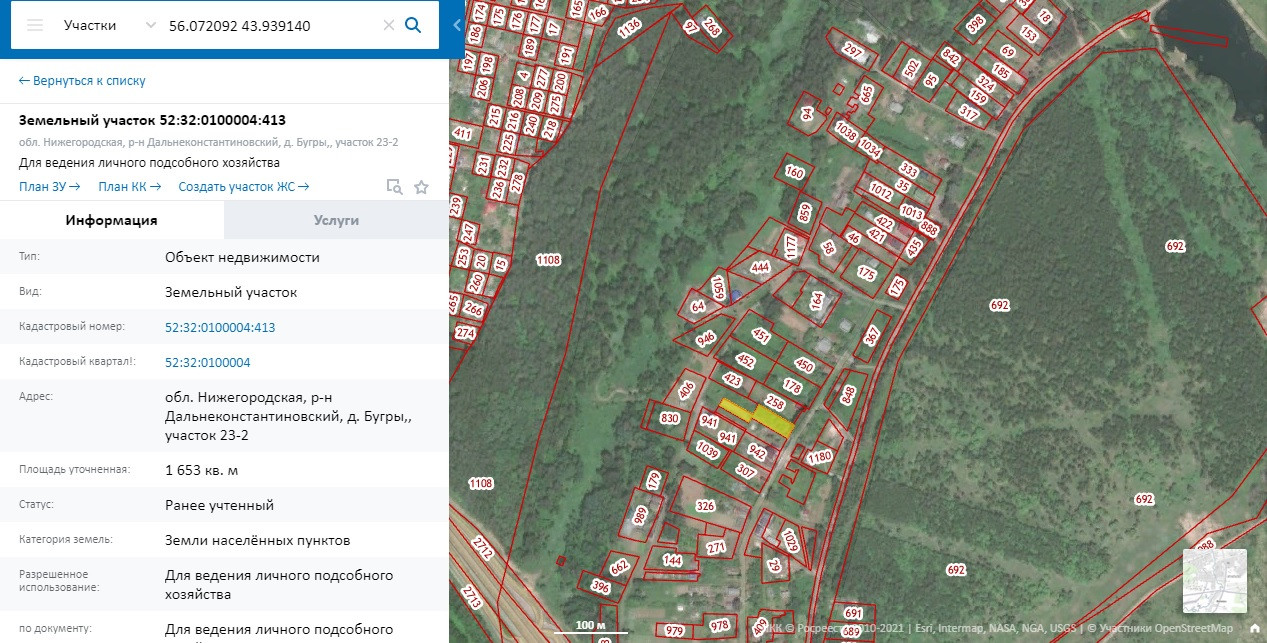Select parcel 271 on map
Image resolution: width=1267 pixels, height=643 pixels.
click(716, 548)
